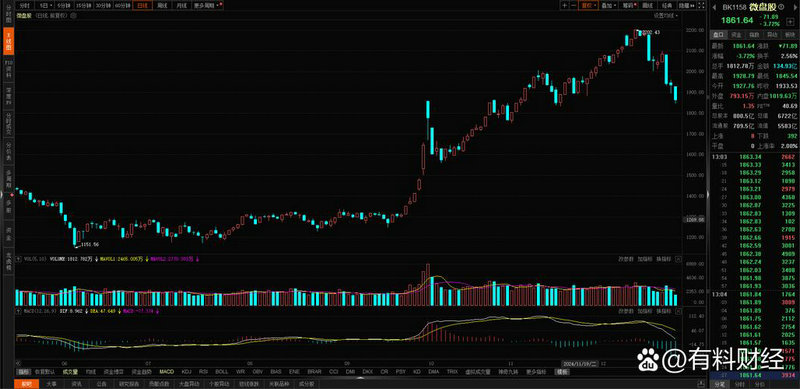Viewport: 800px width, 389px height.
Task: Select the CCI indicator
Action: click(x=333, y=372)
